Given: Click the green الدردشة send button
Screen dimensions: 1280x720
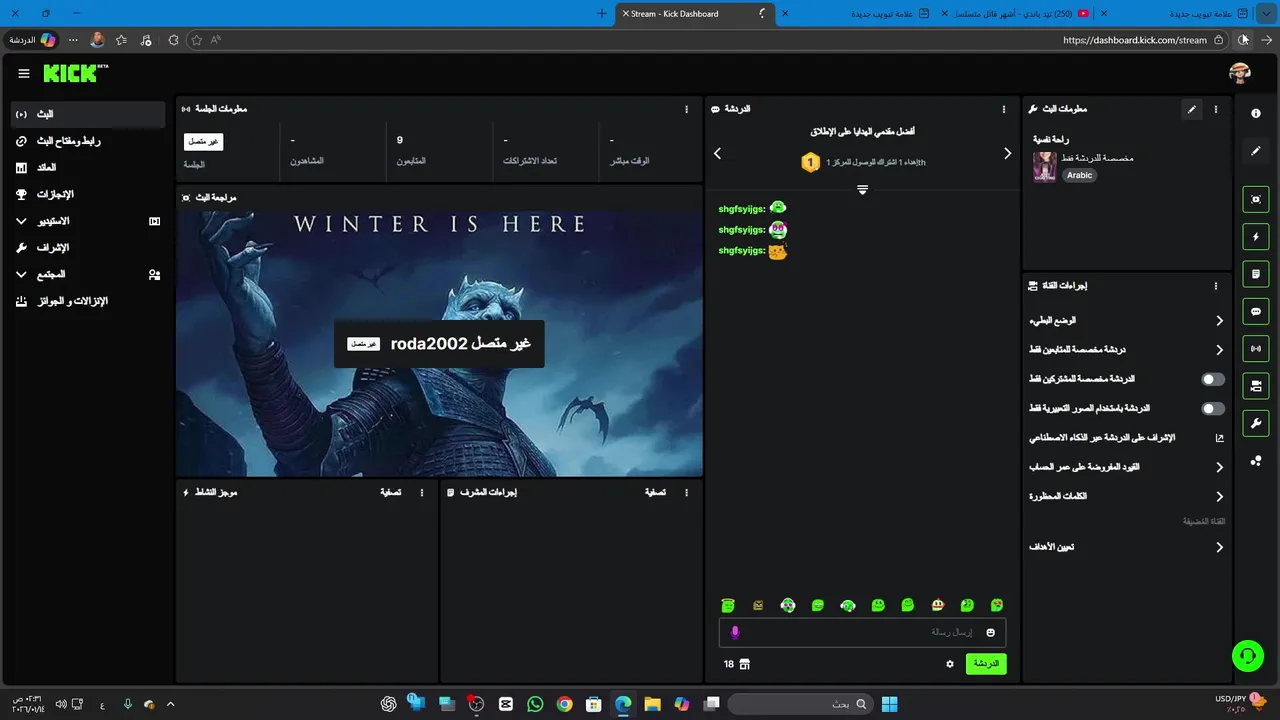Looking at the screenshot, I should (986, 664).
